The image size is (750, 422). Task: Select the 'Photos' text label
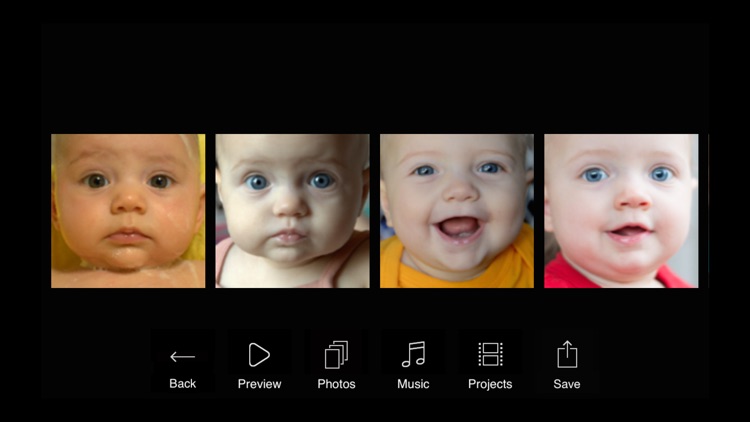coord(336,384)
